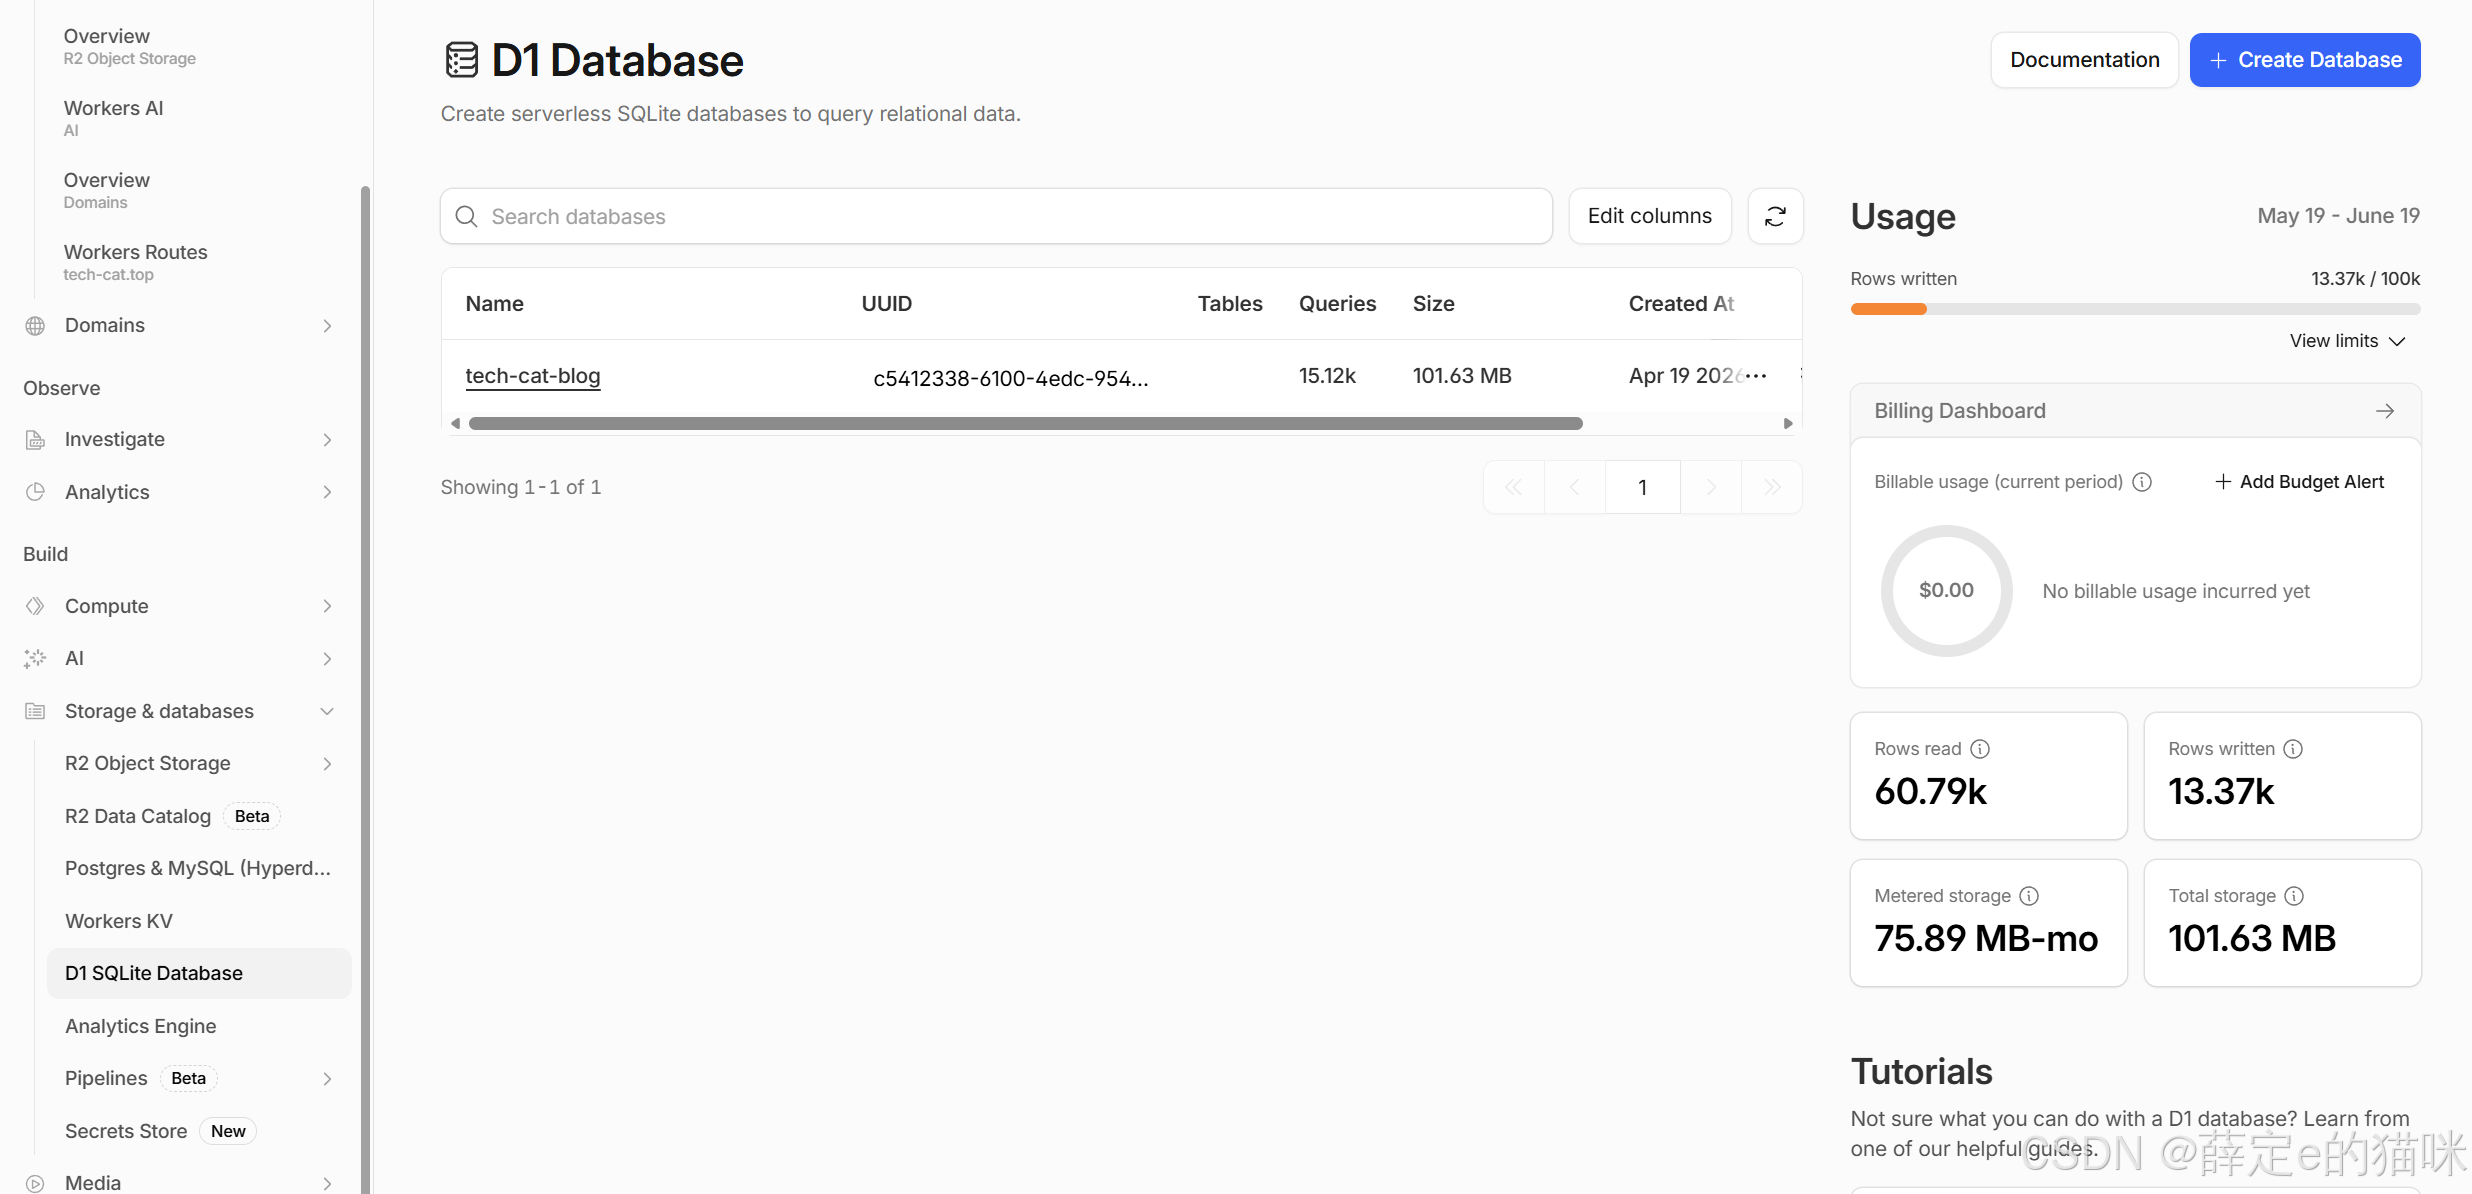Click the Domains globe icon
The width and height of the screenshot is (2472, 1194).
pyautogui.click(x=35, y=326)
